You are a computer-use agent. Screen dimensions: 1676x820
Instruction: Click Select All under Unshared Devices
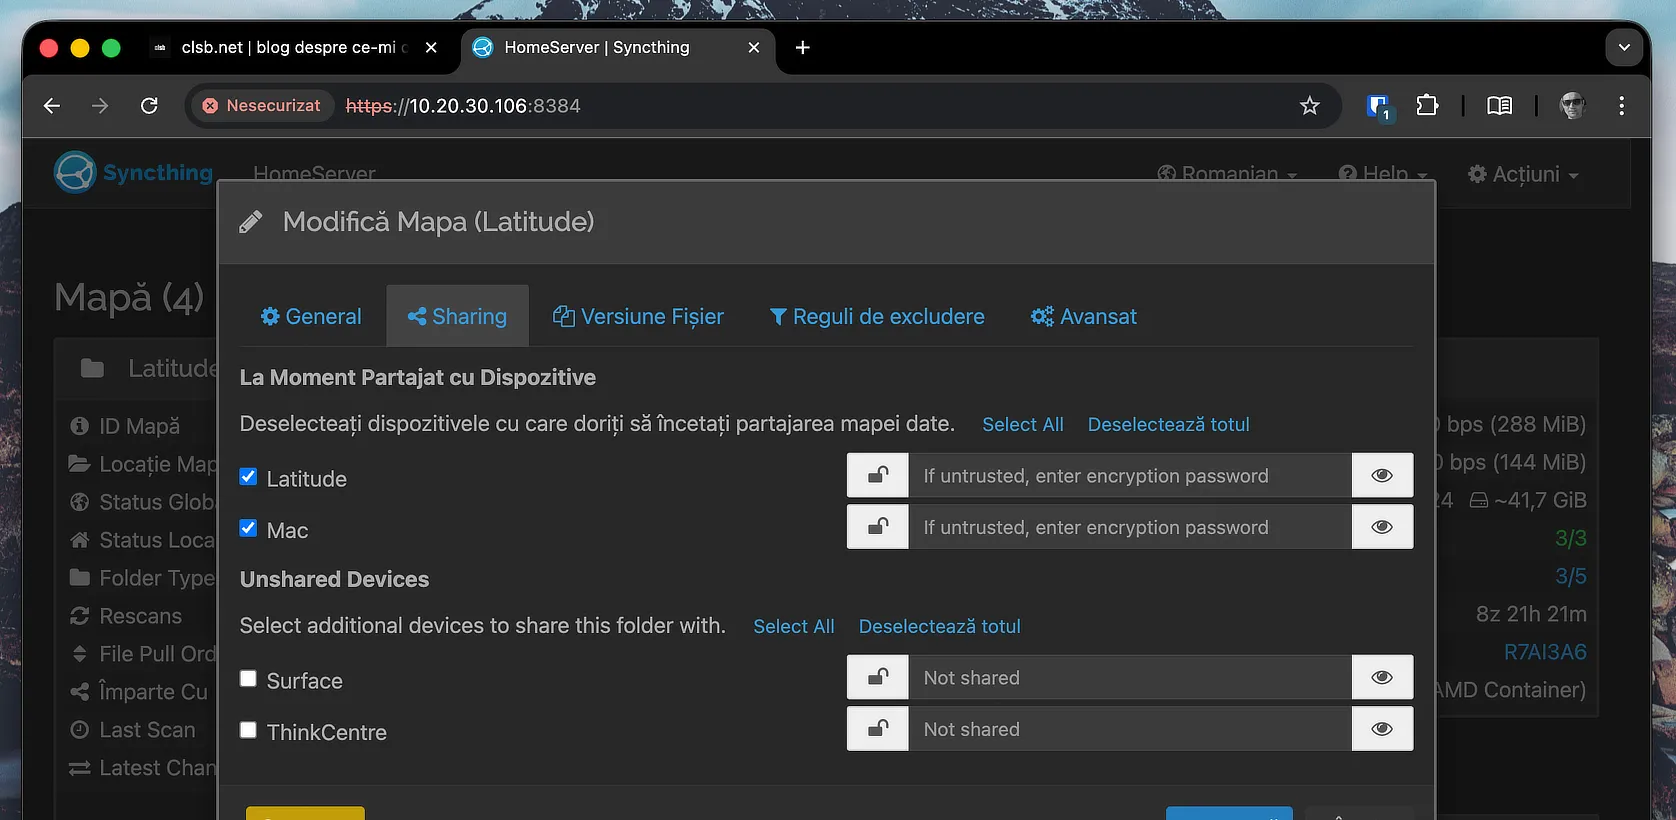(793, 627)
